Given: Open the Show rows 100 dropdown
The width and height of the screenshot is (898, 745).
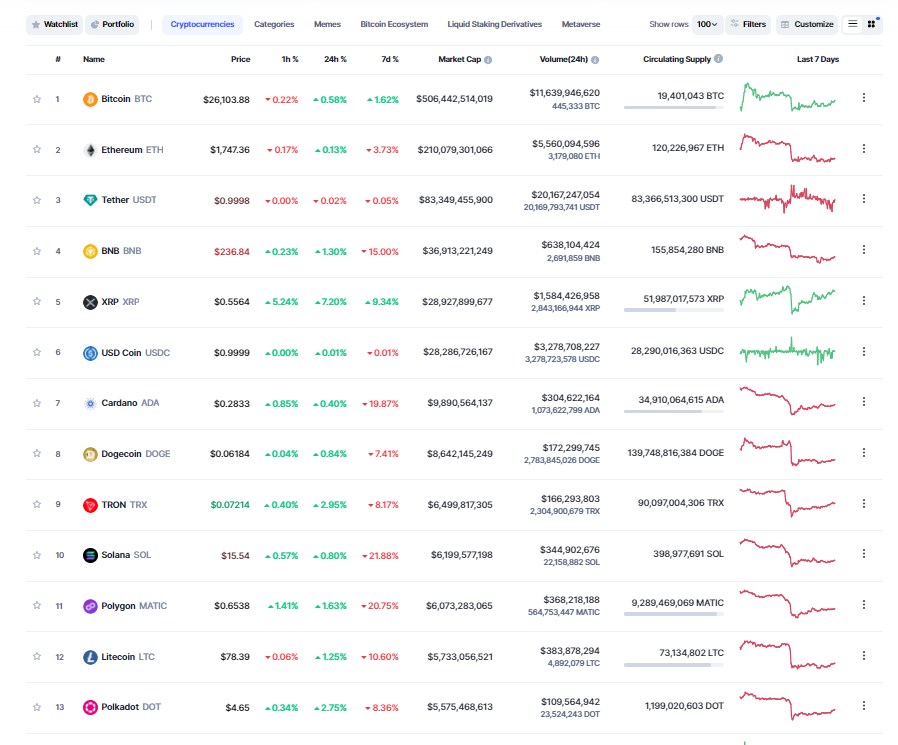Looking at the screenshot, I should pyautogui.click(x=707, y=24).
